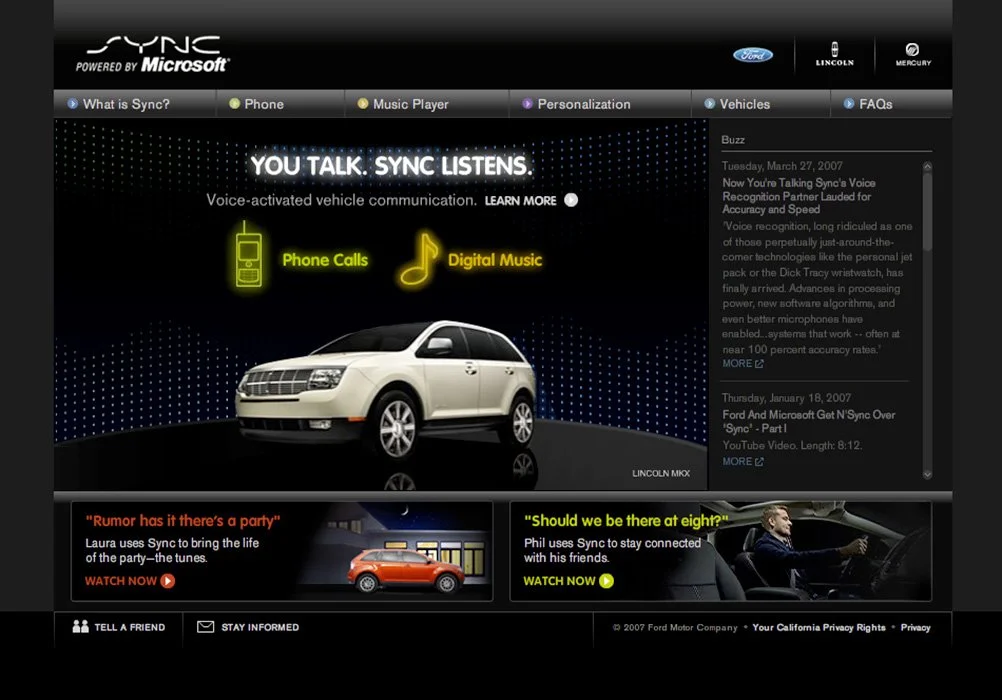Screen dimensions: 1002x700
Task: Click WATCH NOW on Phil's video
Action: tap(559, 581)
